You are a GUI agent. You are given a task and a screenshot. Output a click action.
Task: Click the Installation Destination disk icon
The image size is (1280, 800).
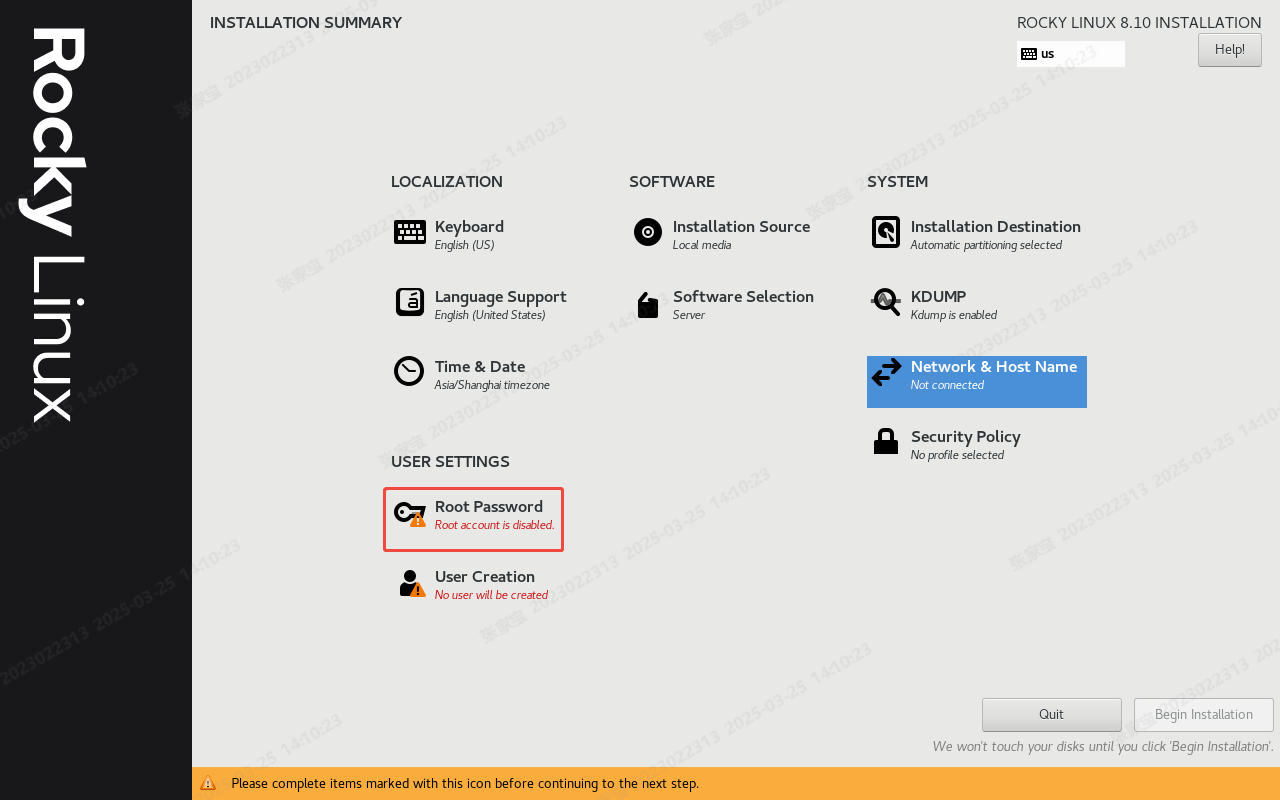click(886, 232)
